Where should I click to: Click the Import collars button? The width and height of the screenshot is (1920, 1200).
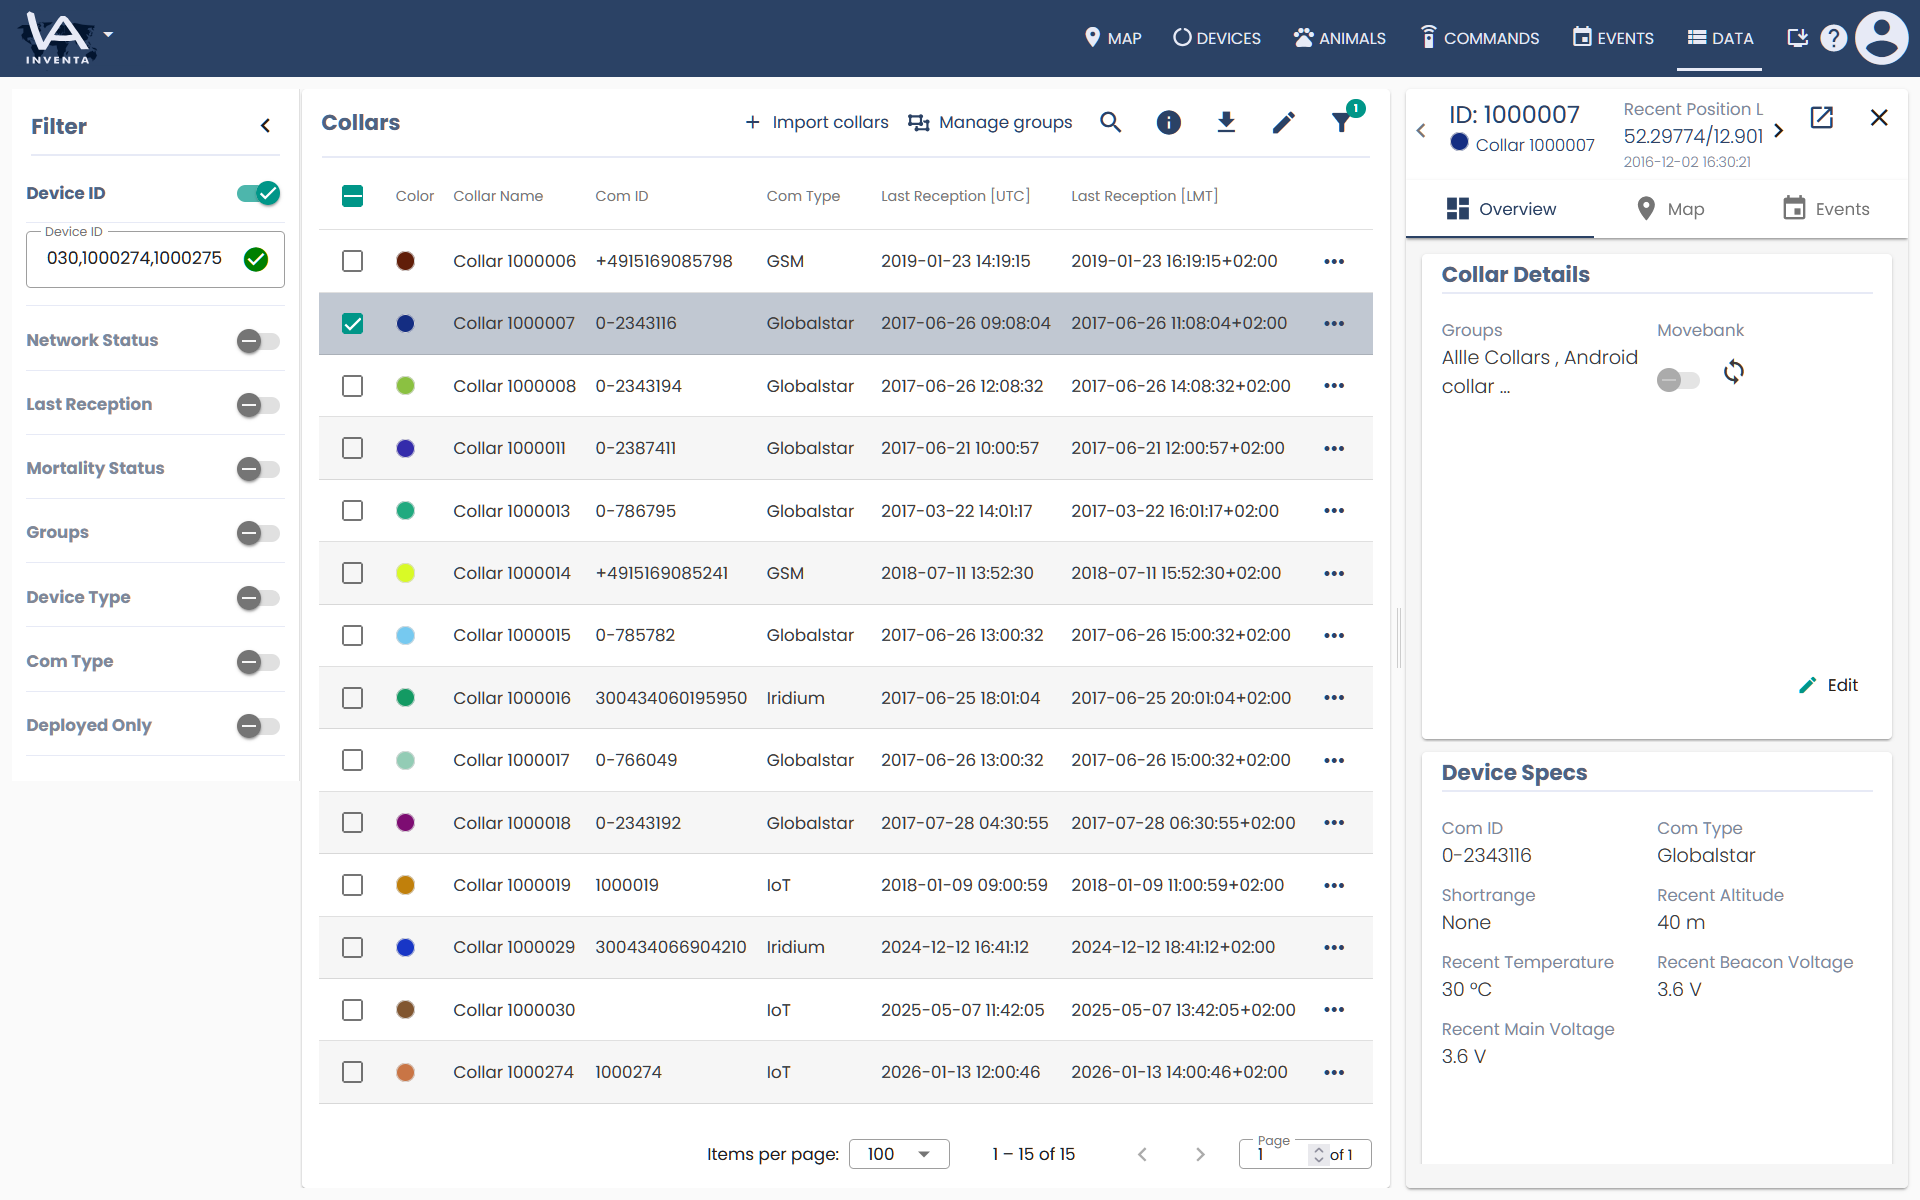tap(816, 122)
